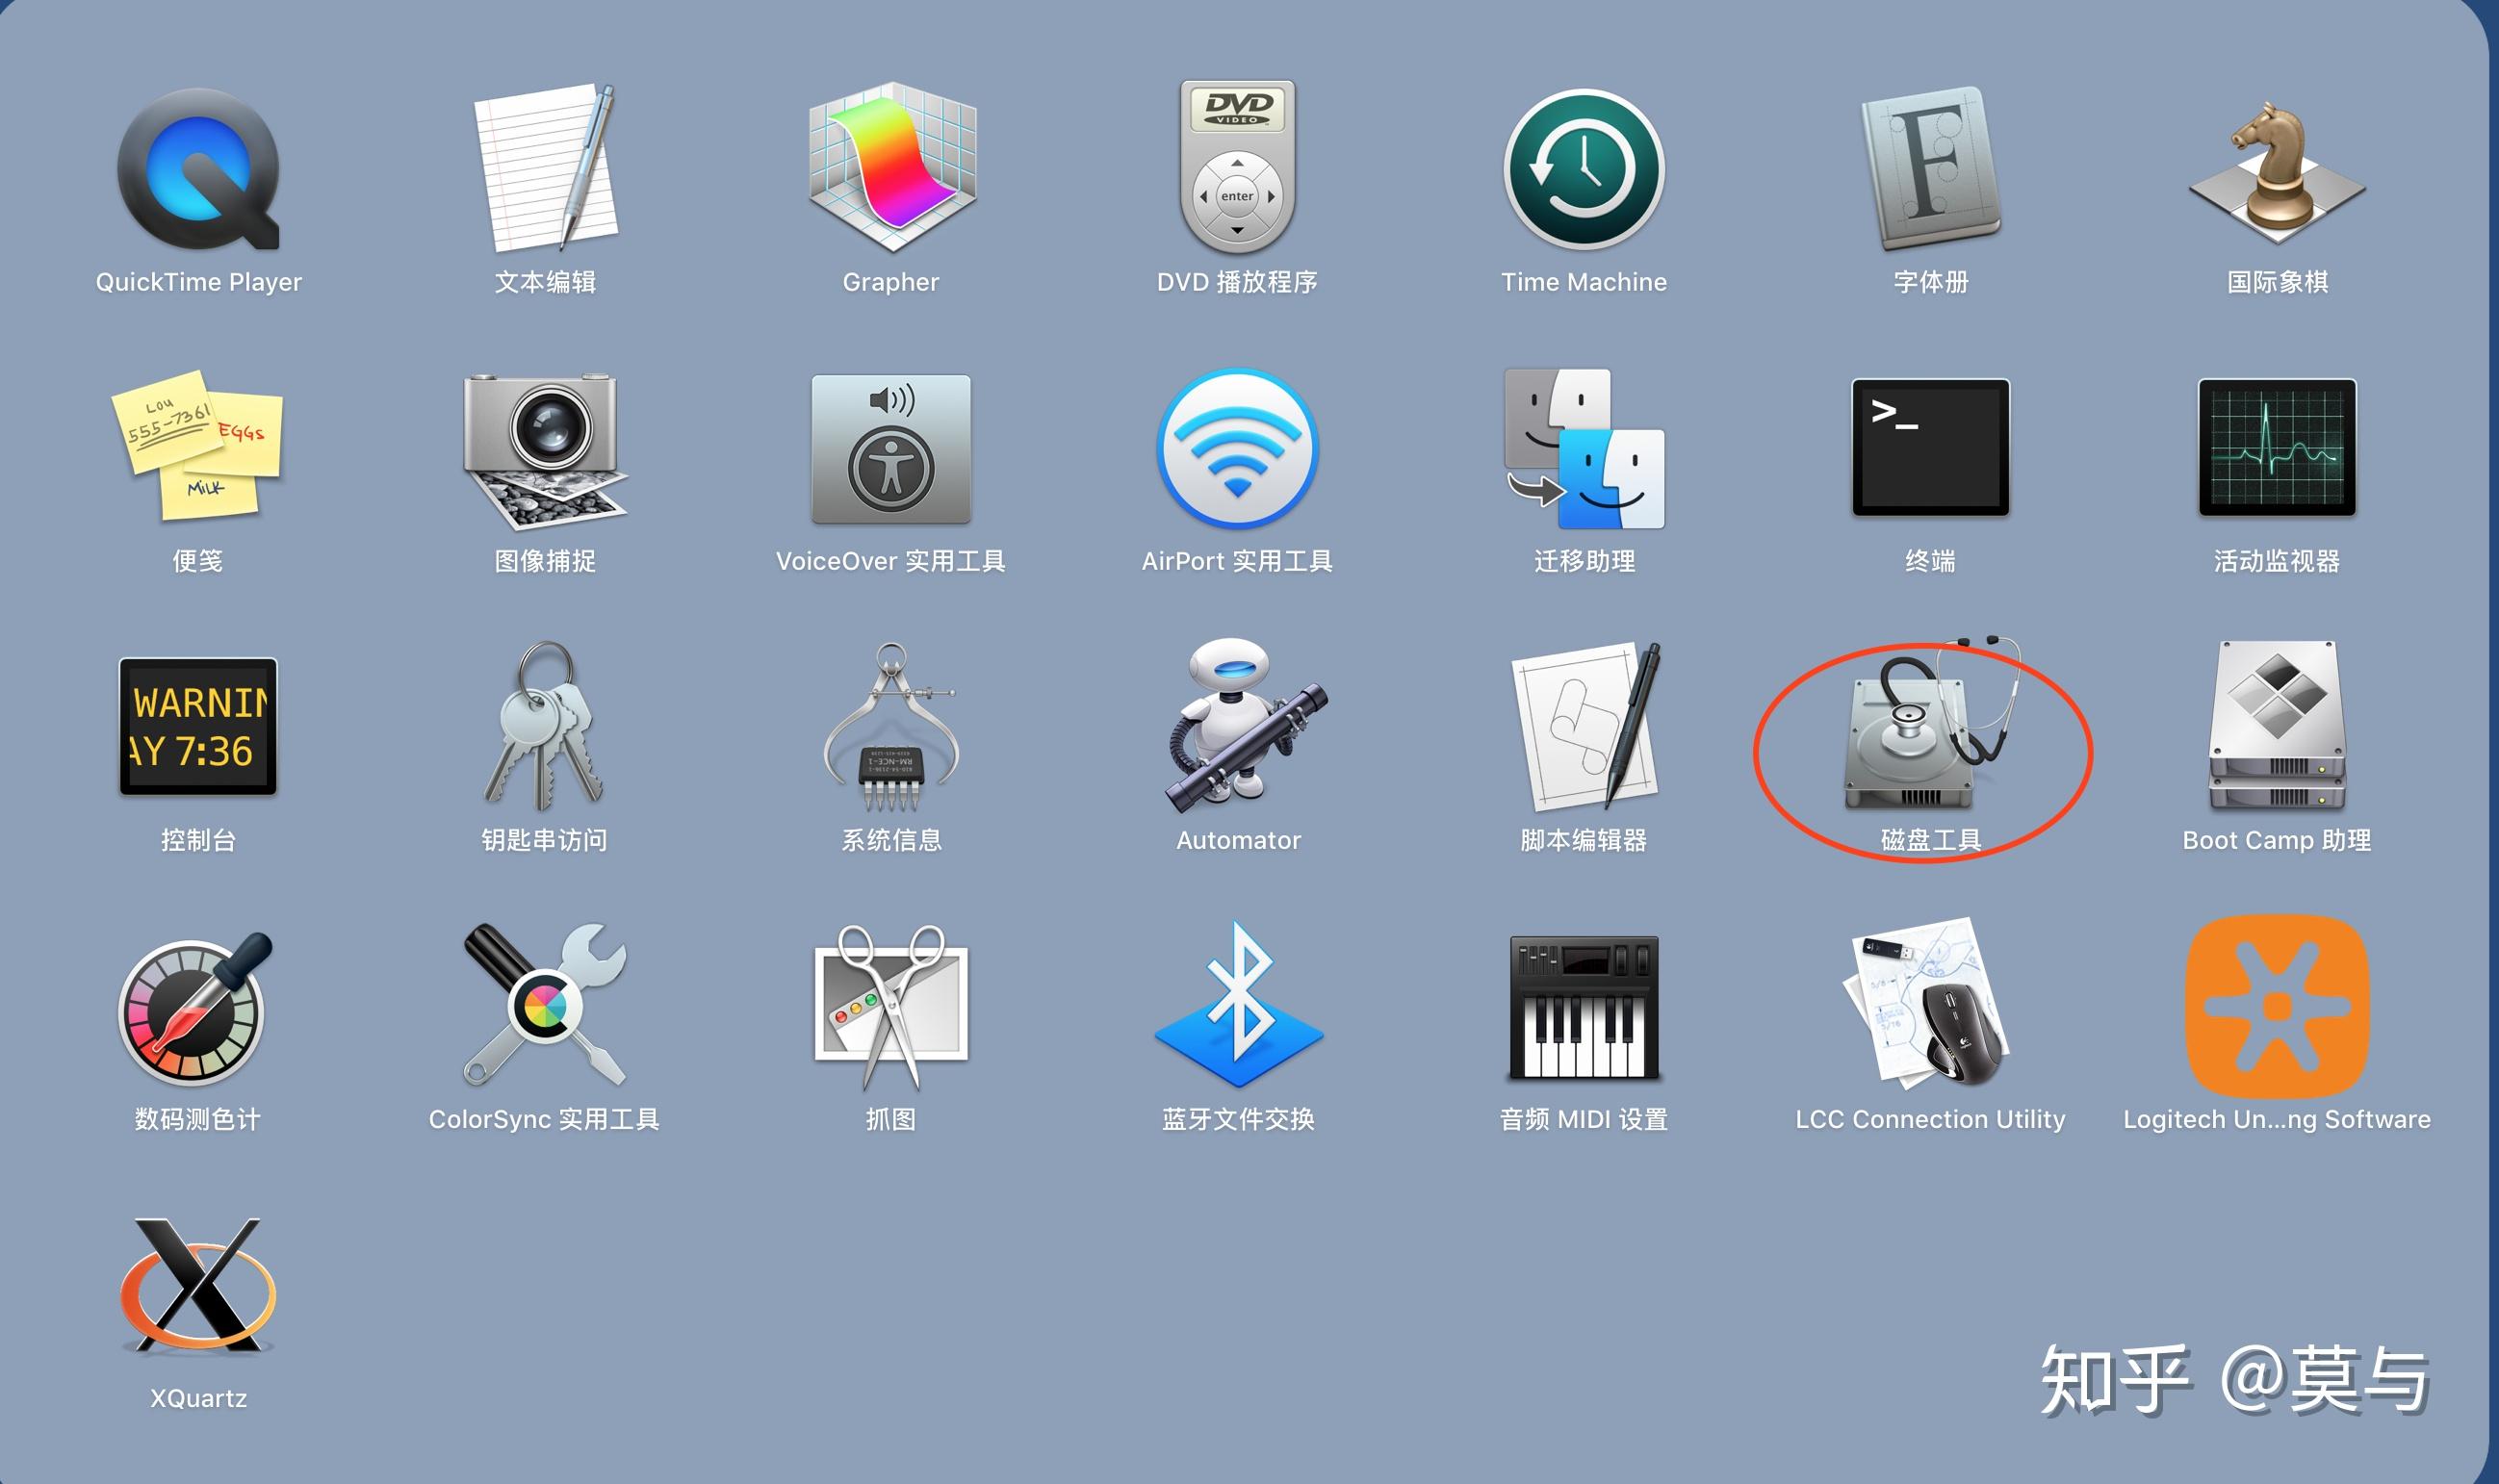Open 音频 MIDI 设置 keyboard icon

coord(1584,1008)
